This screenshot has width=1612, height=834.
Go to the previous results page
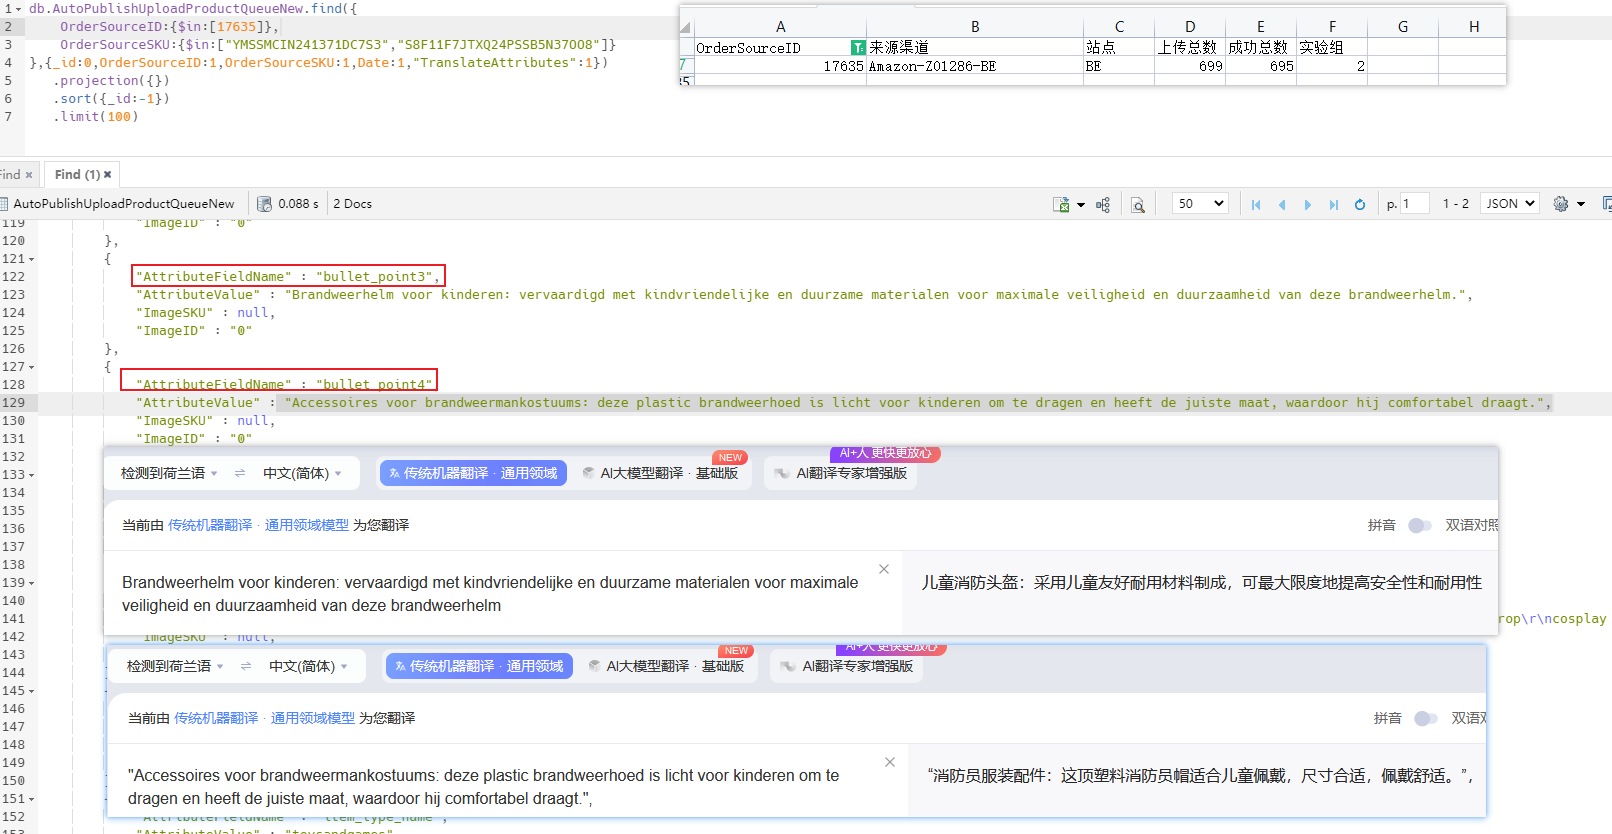(1282, 204)
